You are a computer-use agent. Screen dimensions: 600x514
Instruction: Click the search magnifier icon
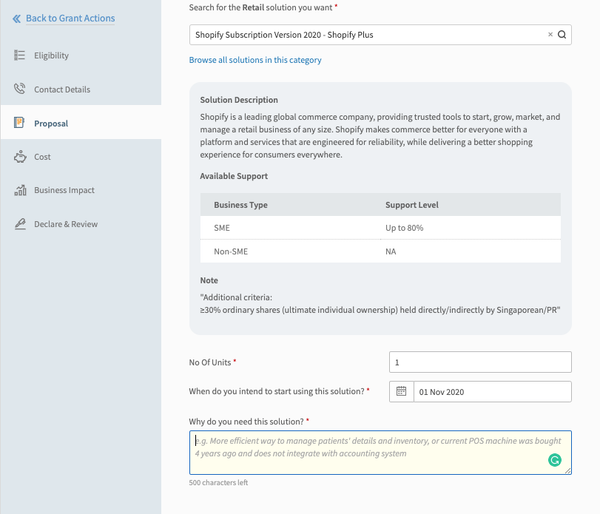pos(562,34)
